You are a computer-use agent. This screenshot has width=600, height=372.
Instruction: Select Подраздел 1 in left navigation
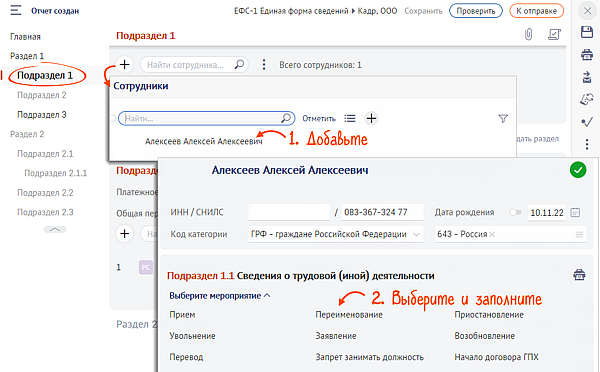pyautogui.click(x=45, y=75)
